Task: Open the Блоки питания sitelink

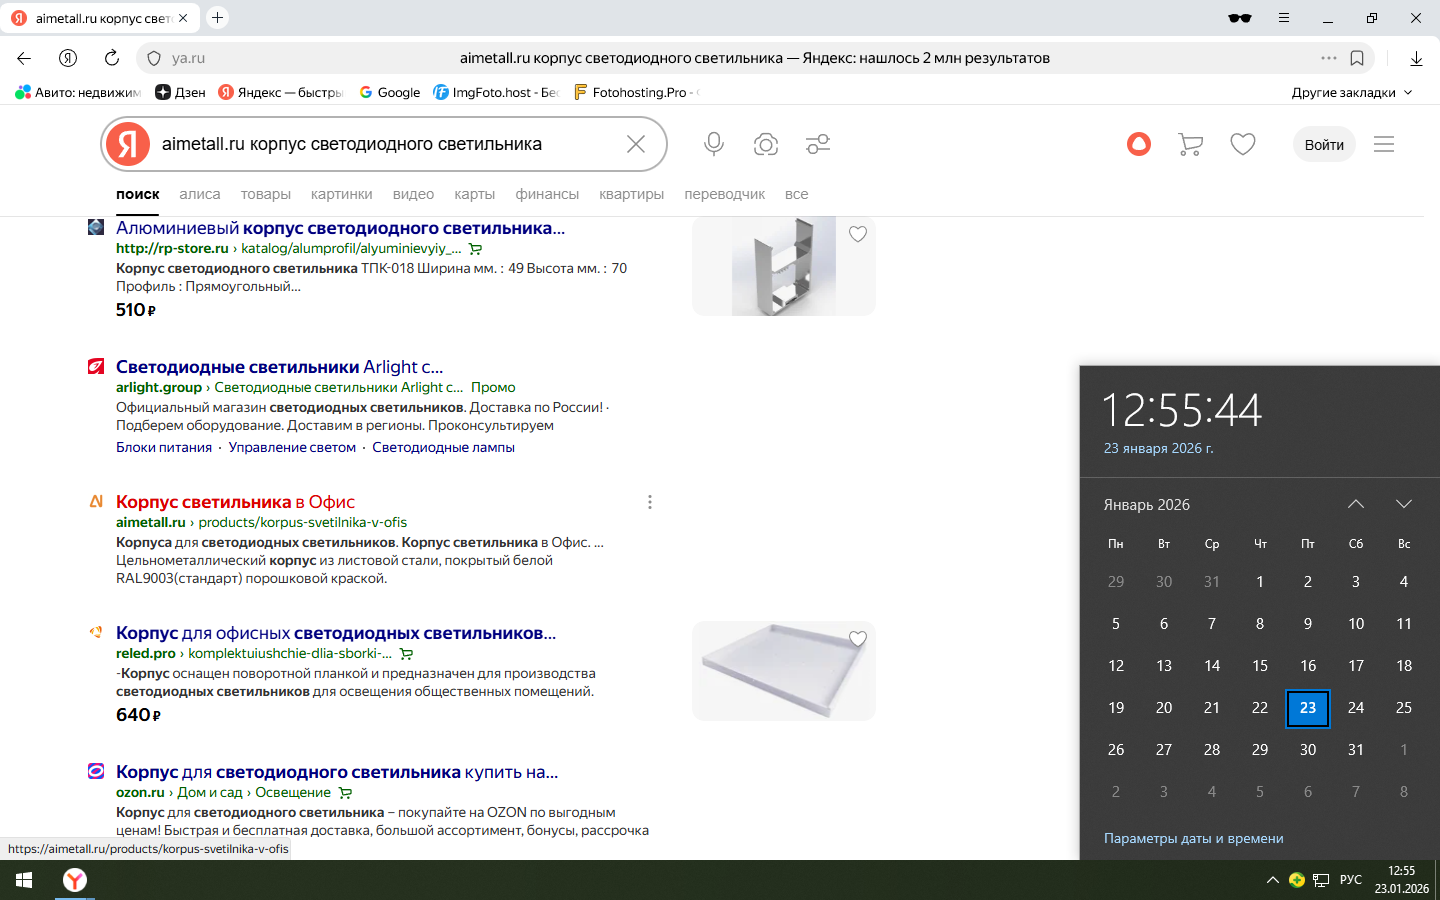Action: click(x=164, y=447)
